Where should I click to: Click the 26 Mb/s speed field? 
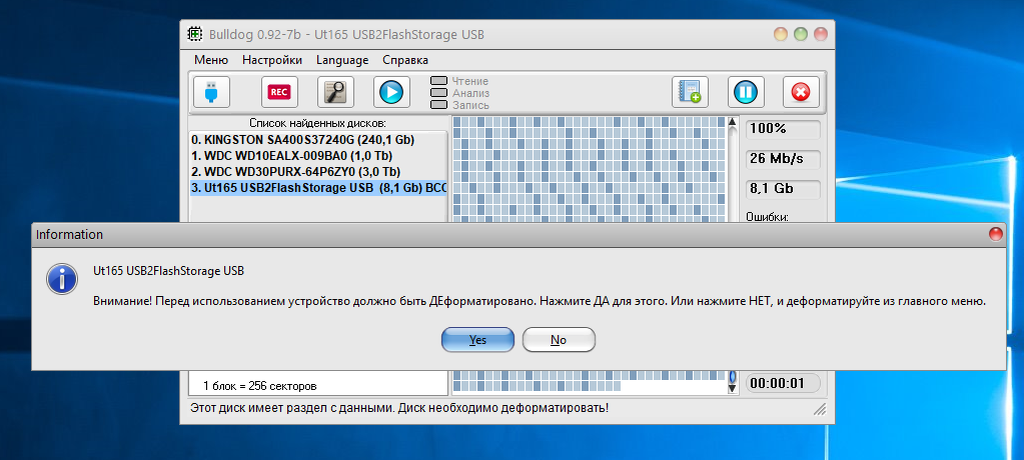pos(783,159)
